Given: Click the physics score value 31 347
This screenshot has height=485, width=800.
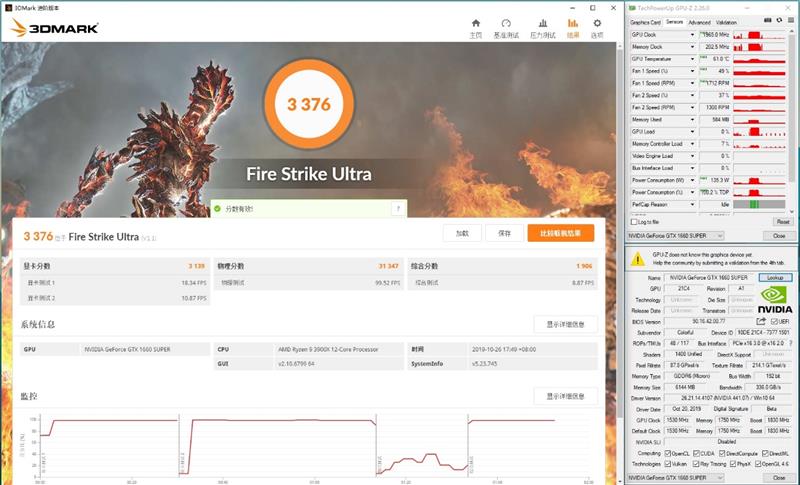Looking at the screenshot, I should click(x=388, y=266).
